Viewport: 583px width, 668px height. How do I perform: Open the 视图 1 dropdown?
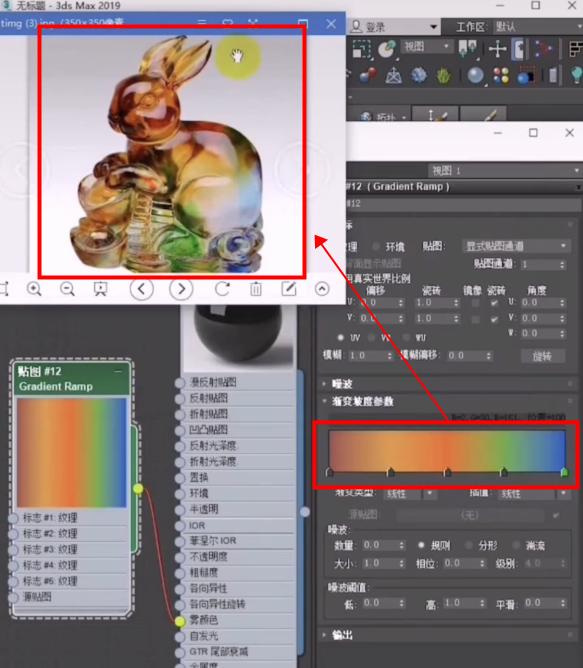click(505, 171)
